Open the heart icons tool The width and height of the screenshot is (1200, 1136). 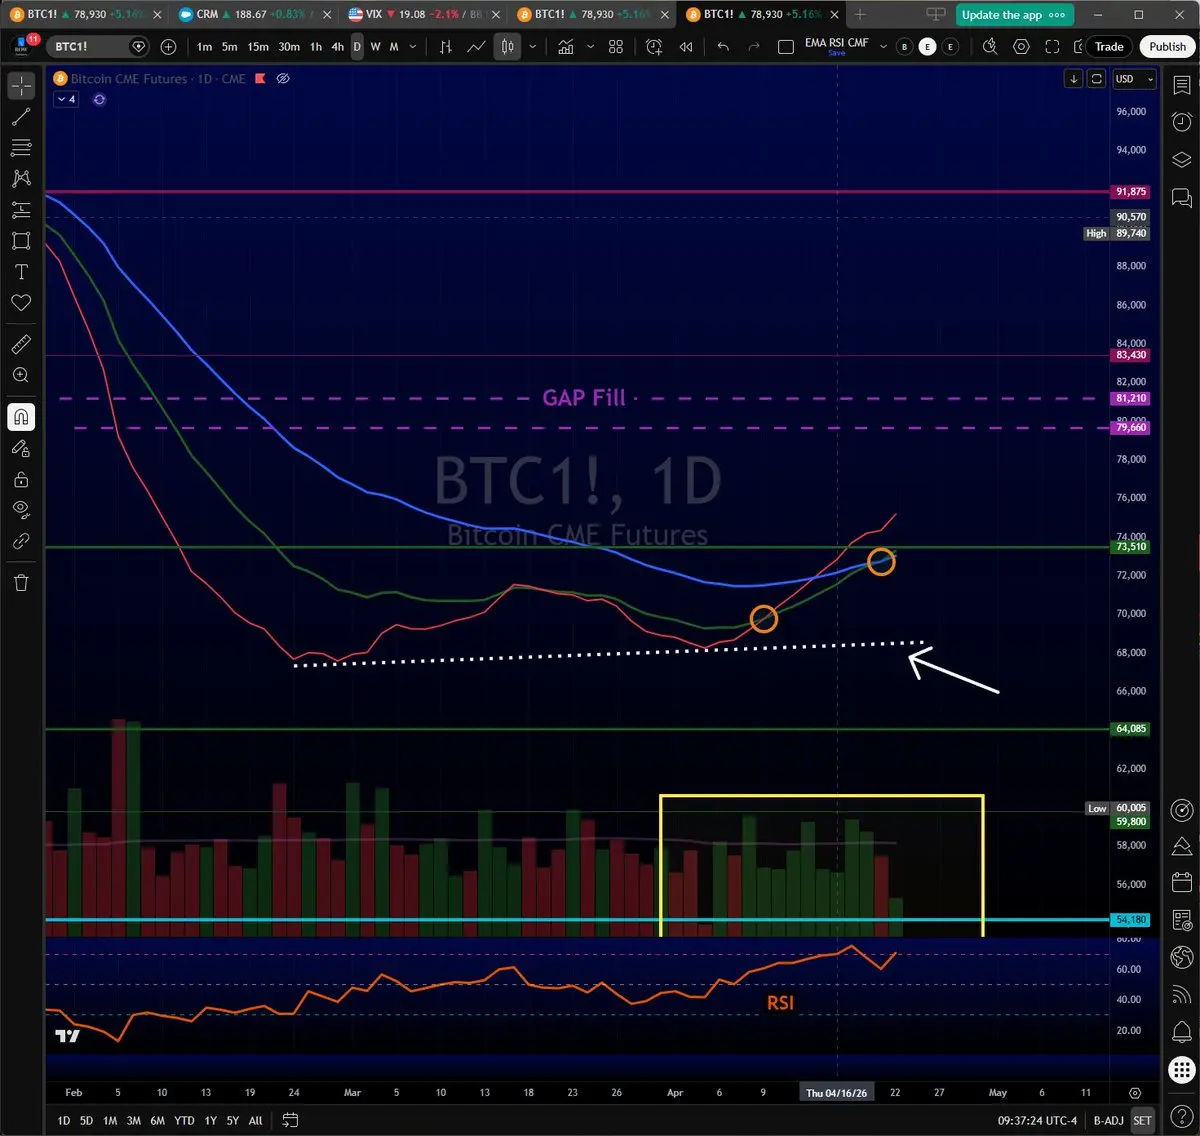pos(21,303)
